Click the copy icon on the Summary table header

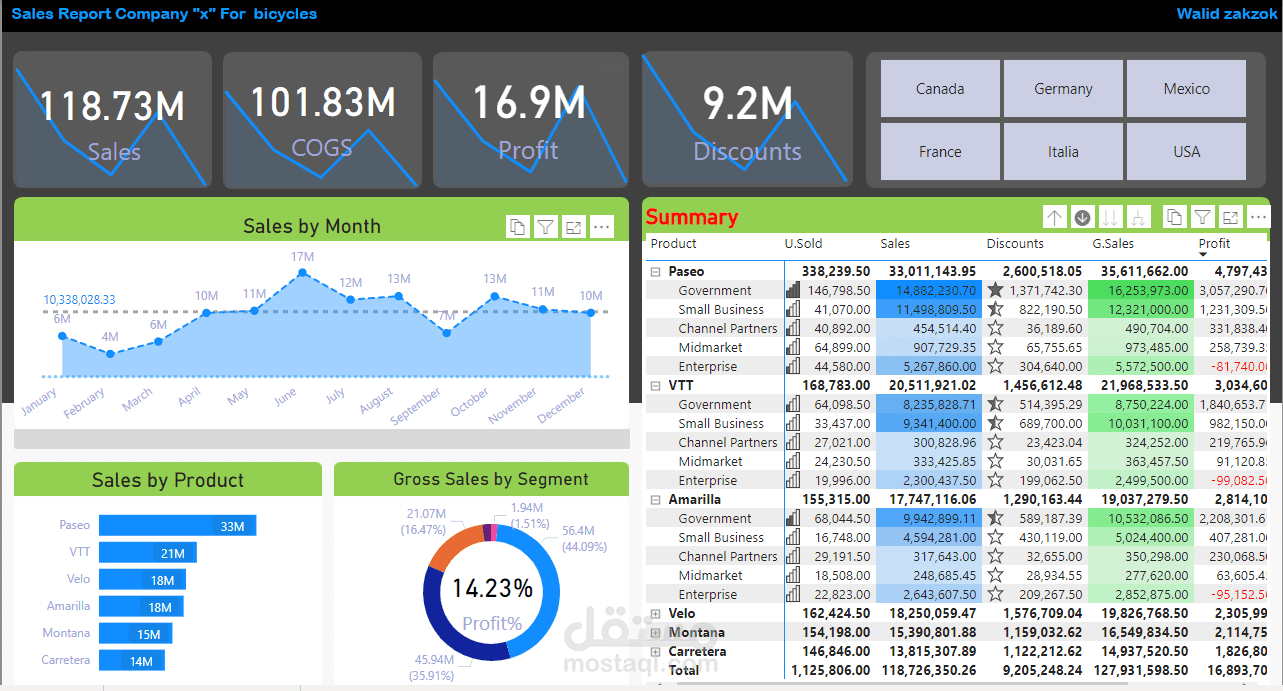pos(1174,216)
